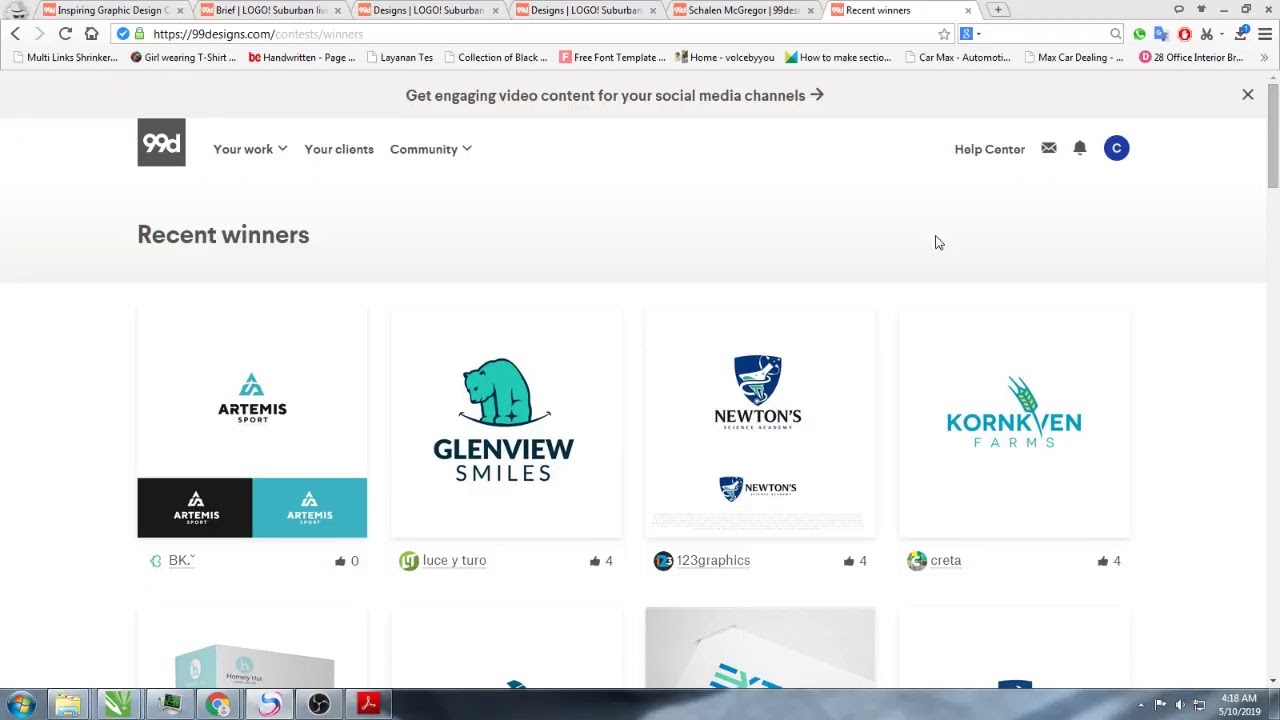
Task: Open Multi Links Shrinker bookmark
Action: click(64, 57)
